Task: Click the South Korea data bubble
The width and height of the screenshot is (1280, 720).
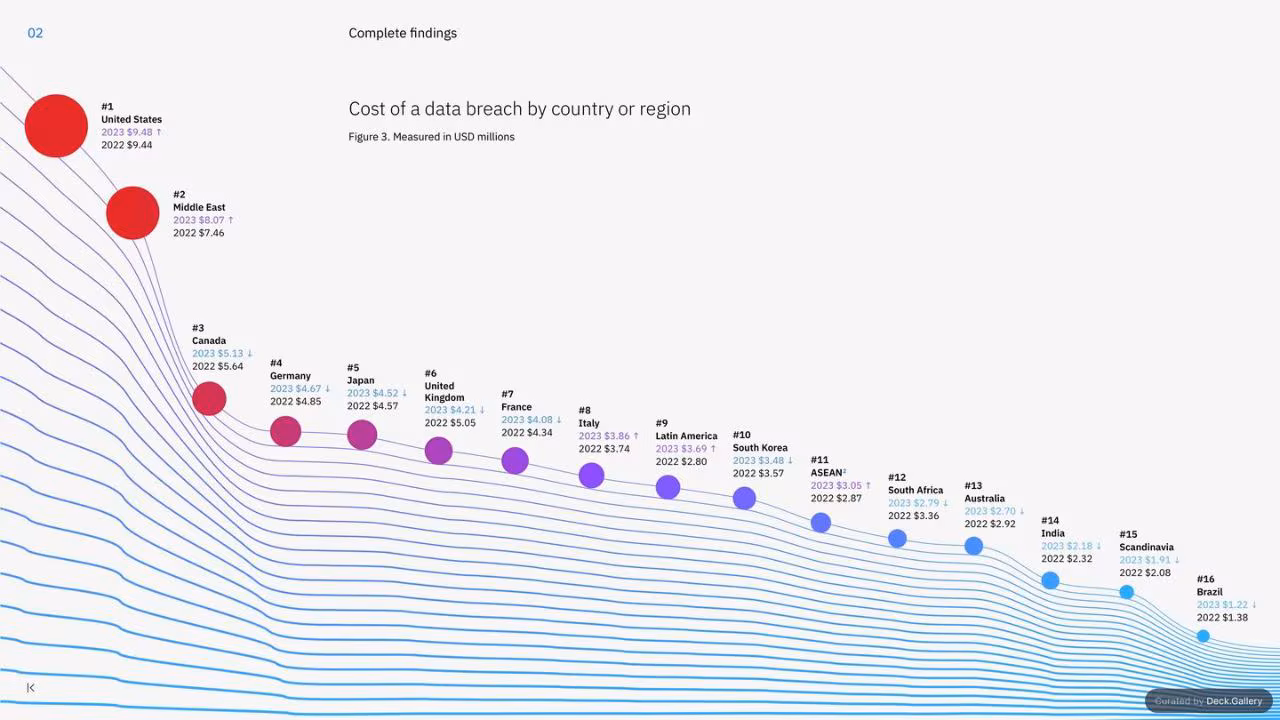Action: (x=744, y=498)
